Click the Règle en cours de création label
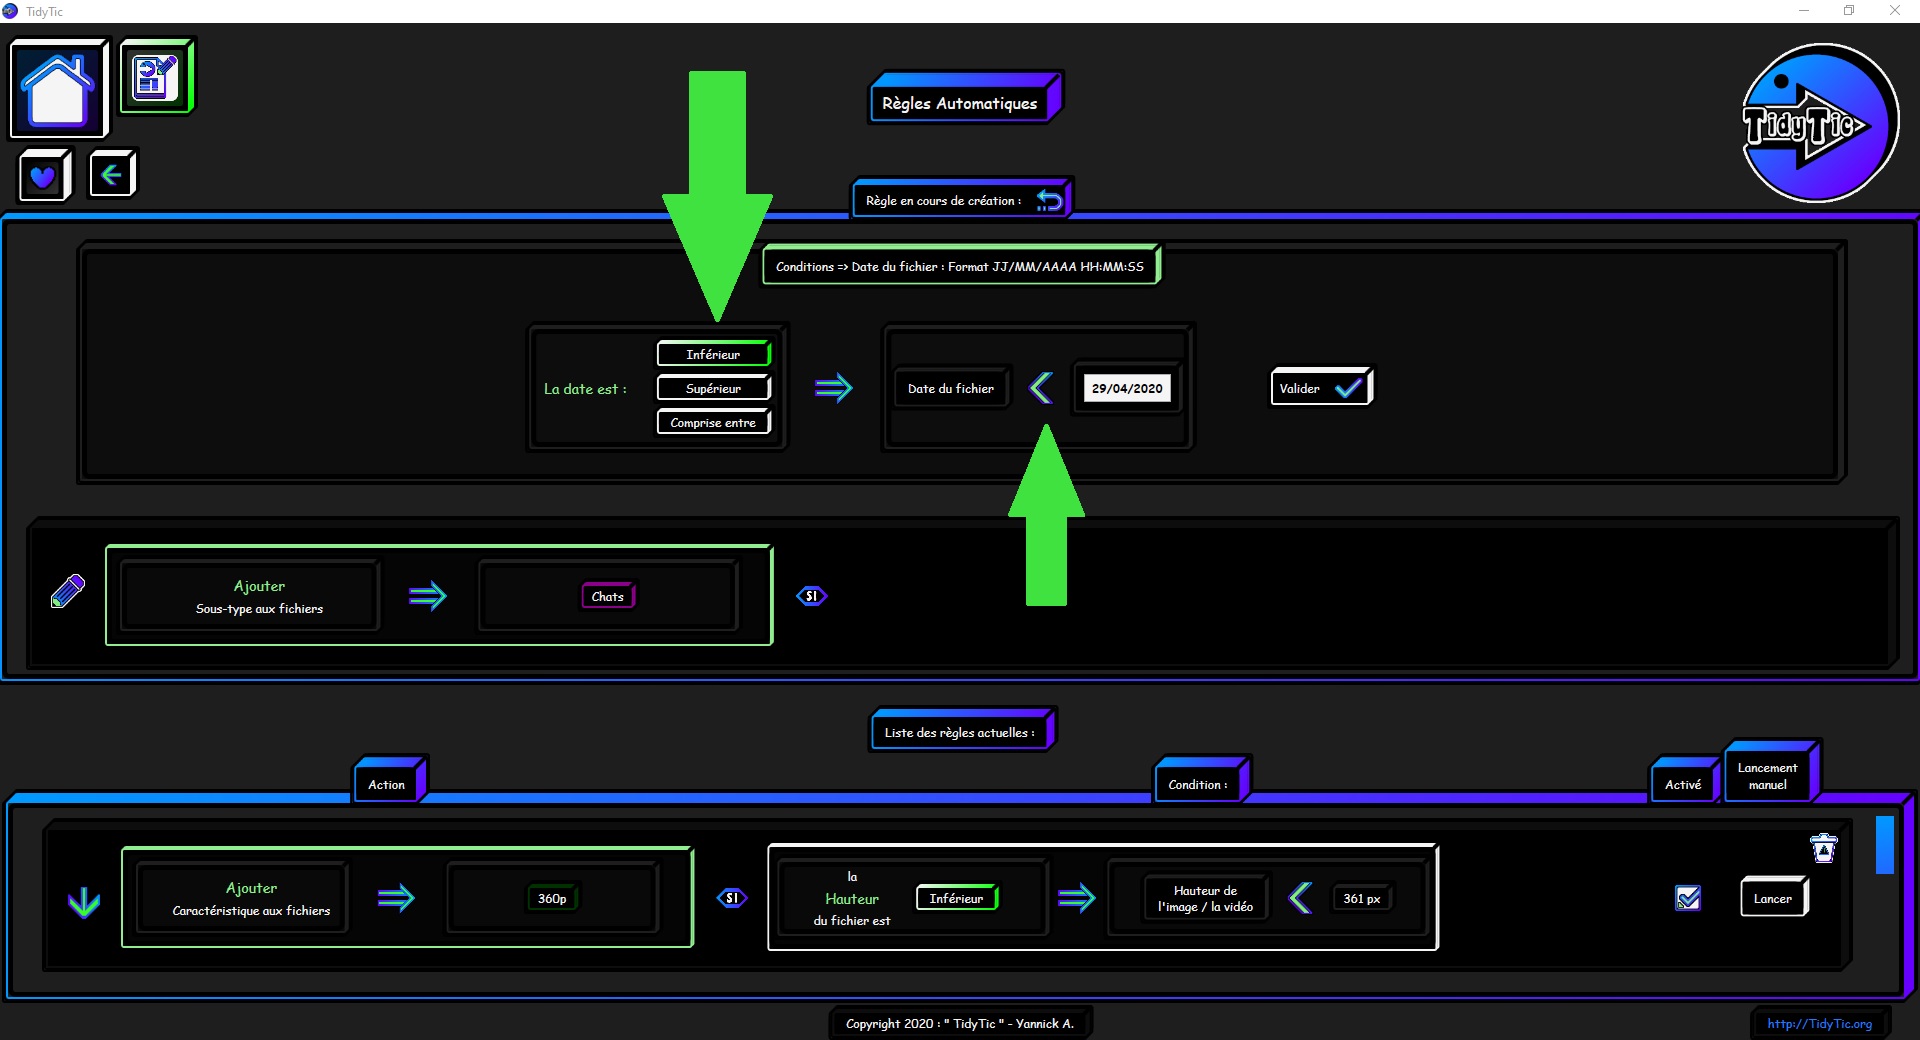1920x1040 pixels. 943,201
